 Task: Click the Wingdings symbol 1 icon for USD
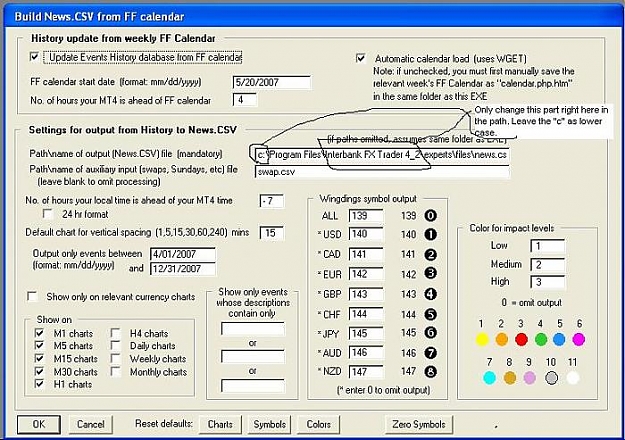pyautogui.click(x=430, y=234)
